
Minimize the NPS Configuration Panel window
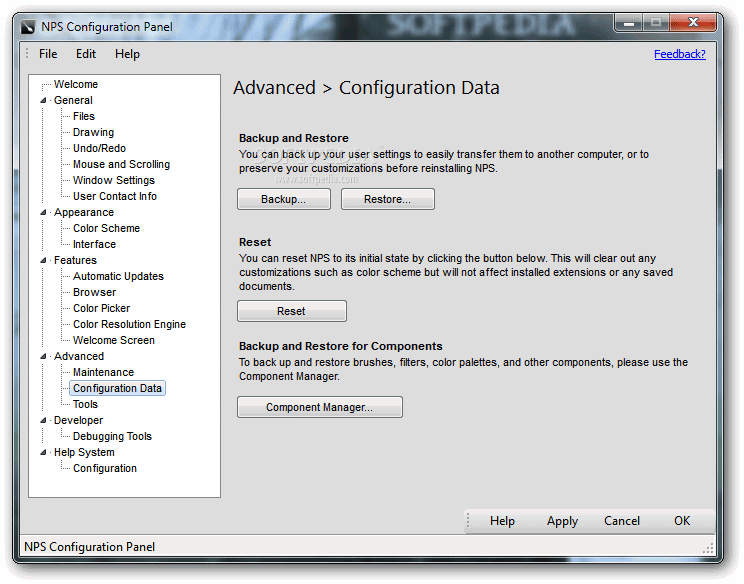[629, 23]
